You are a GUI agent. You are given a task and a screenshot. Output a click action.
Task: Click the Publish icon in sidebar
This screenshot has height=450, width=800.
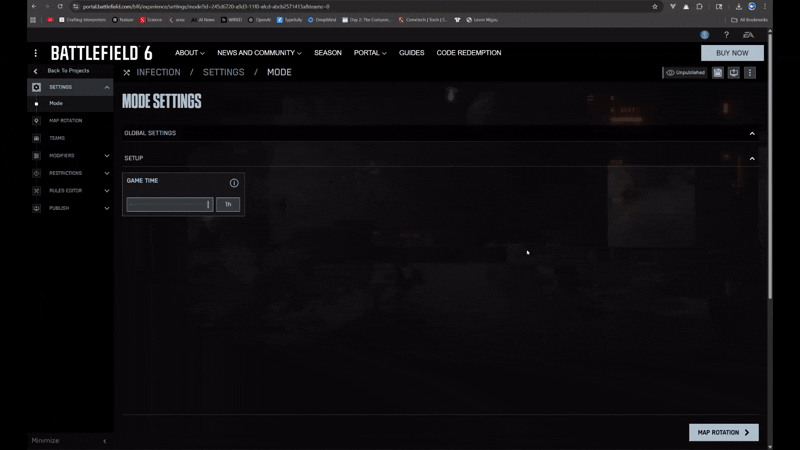[x=36, y=208]
